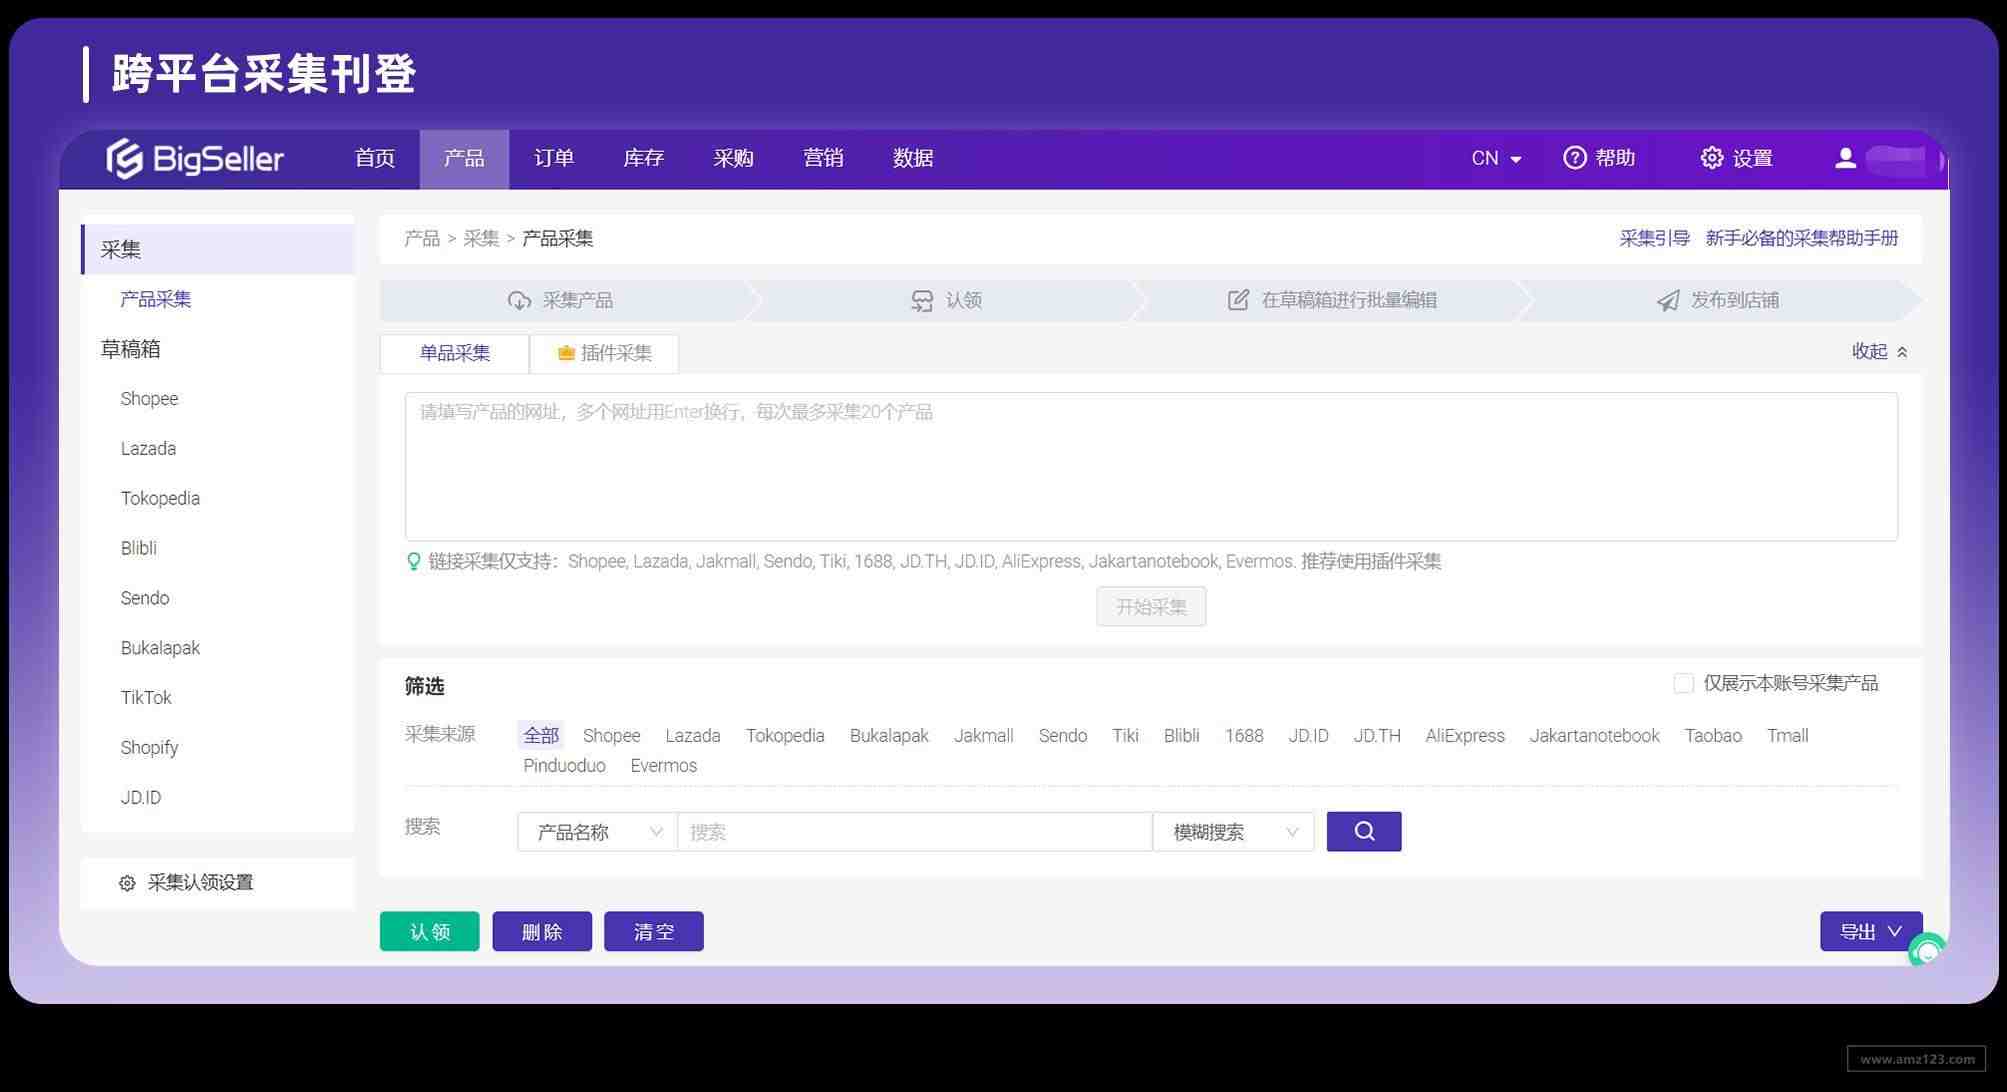Viewport: 2007px width, 1092px height.
Task: Open Lazada draft box in sidebar
Action: coord(148,448)
